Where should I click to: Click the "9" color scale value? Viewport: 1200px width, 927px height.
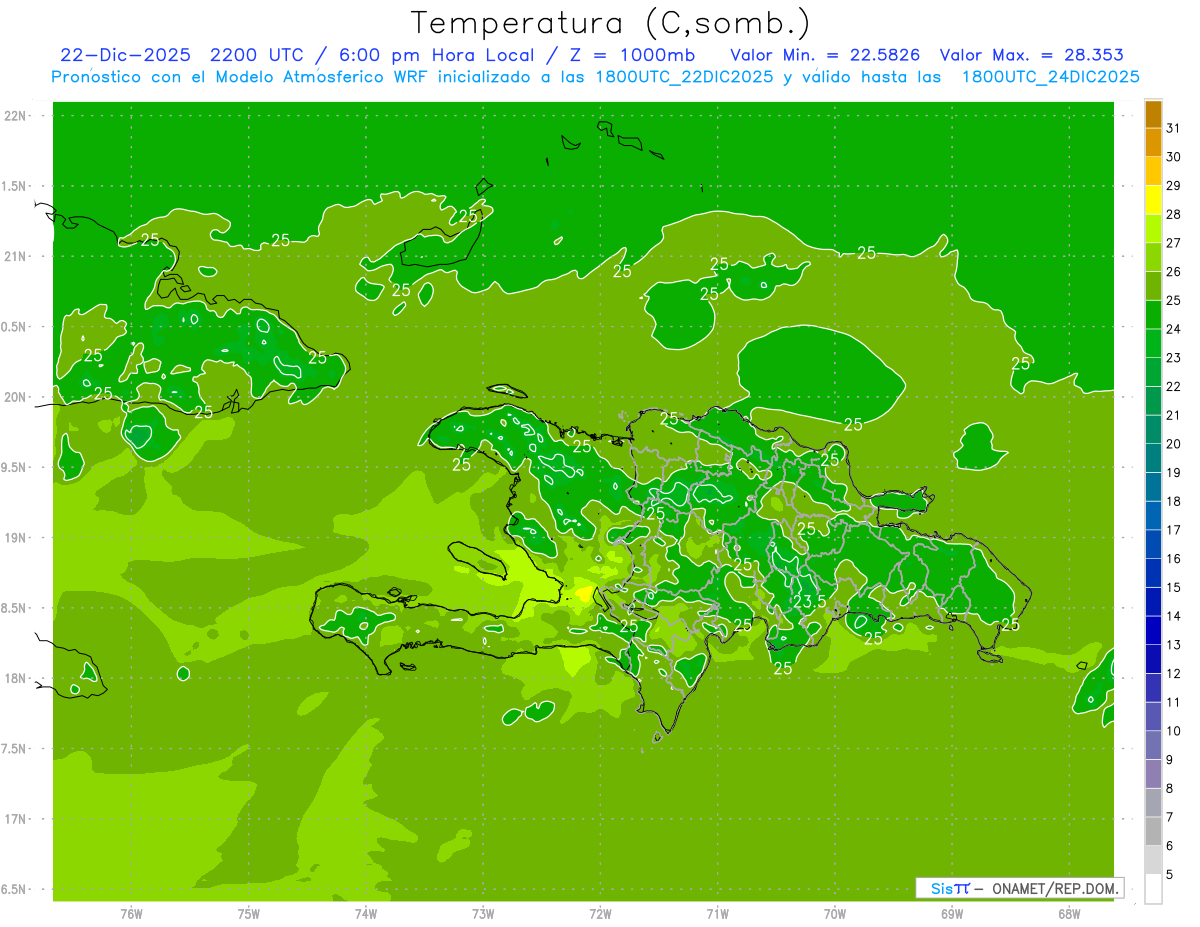click(x=1170, y=759)
